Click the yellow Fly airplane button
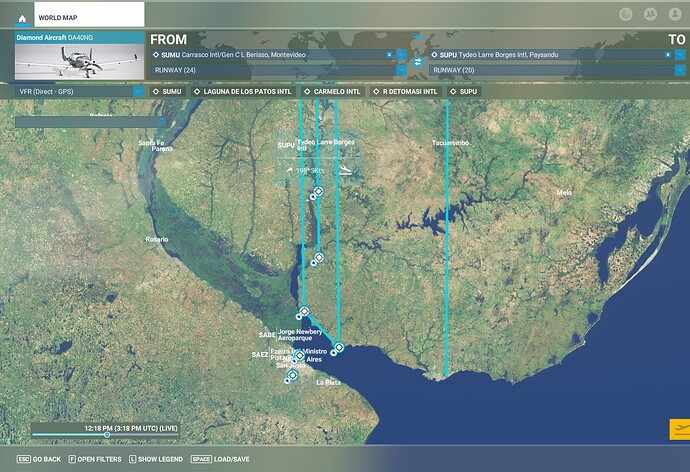The image size is (690, 472). coord(677,431)
